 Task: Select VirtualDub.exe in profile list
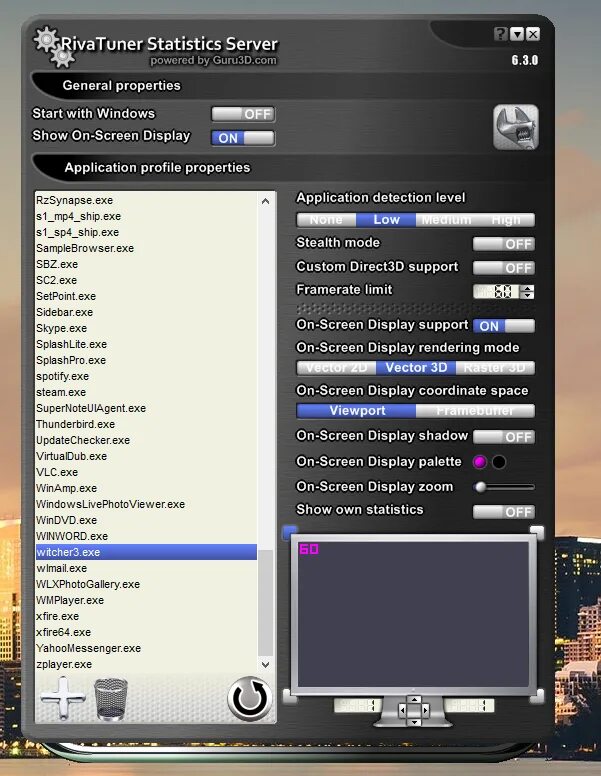tap(146, 456)
